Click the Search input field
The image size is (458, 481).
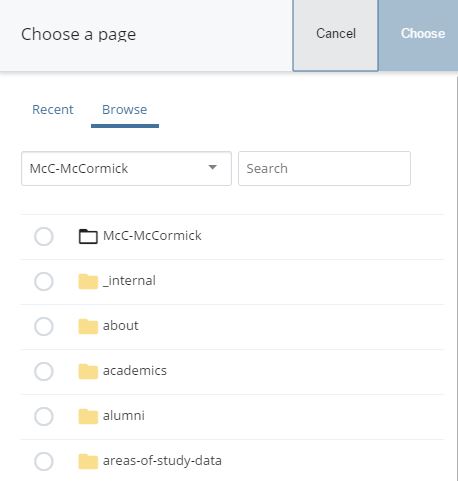(x=324, y=168)
